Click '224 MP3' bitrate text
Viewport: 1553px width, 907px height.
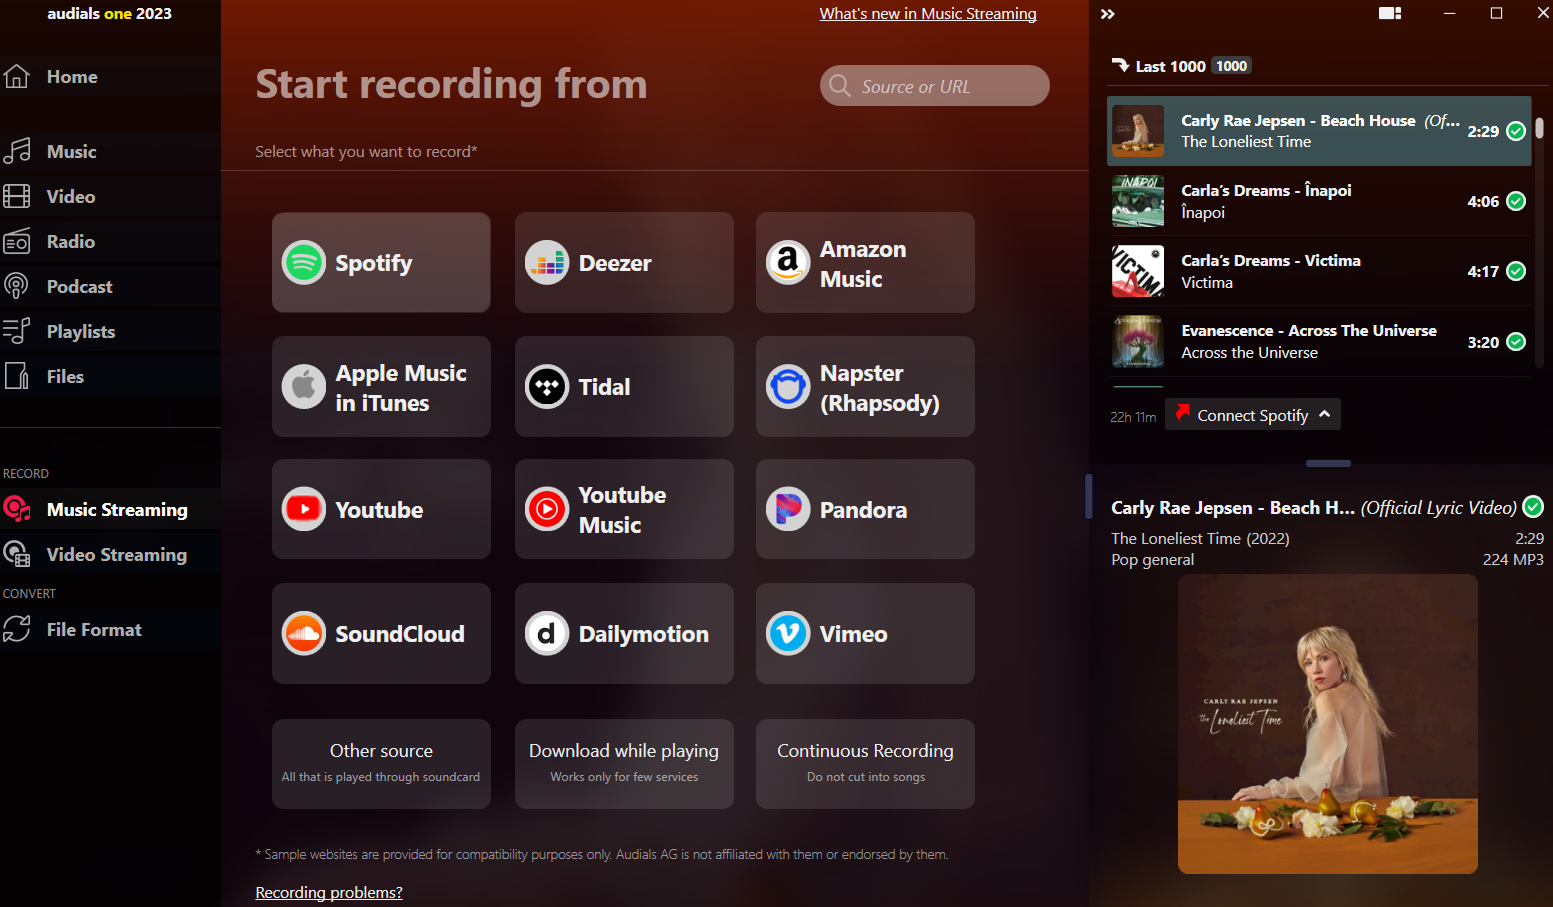point(1513,560)
